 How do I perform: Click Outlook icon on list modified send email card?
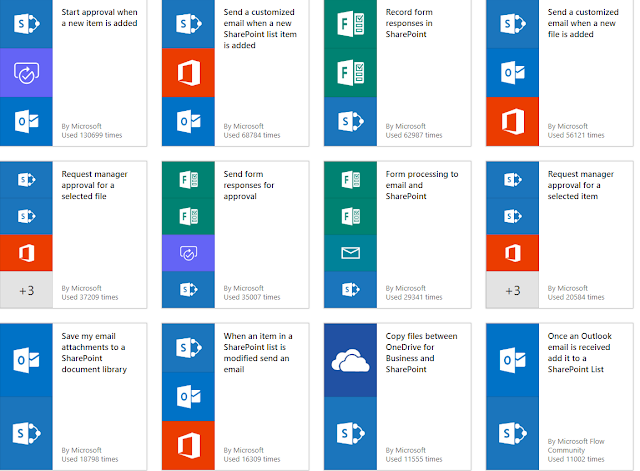click(x=188, y=396)
